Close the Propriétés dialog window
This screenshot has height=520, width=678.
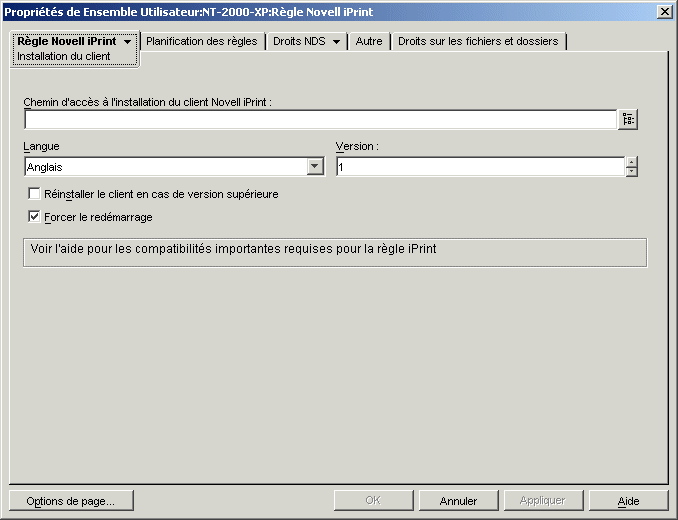(x=664, y=12)
